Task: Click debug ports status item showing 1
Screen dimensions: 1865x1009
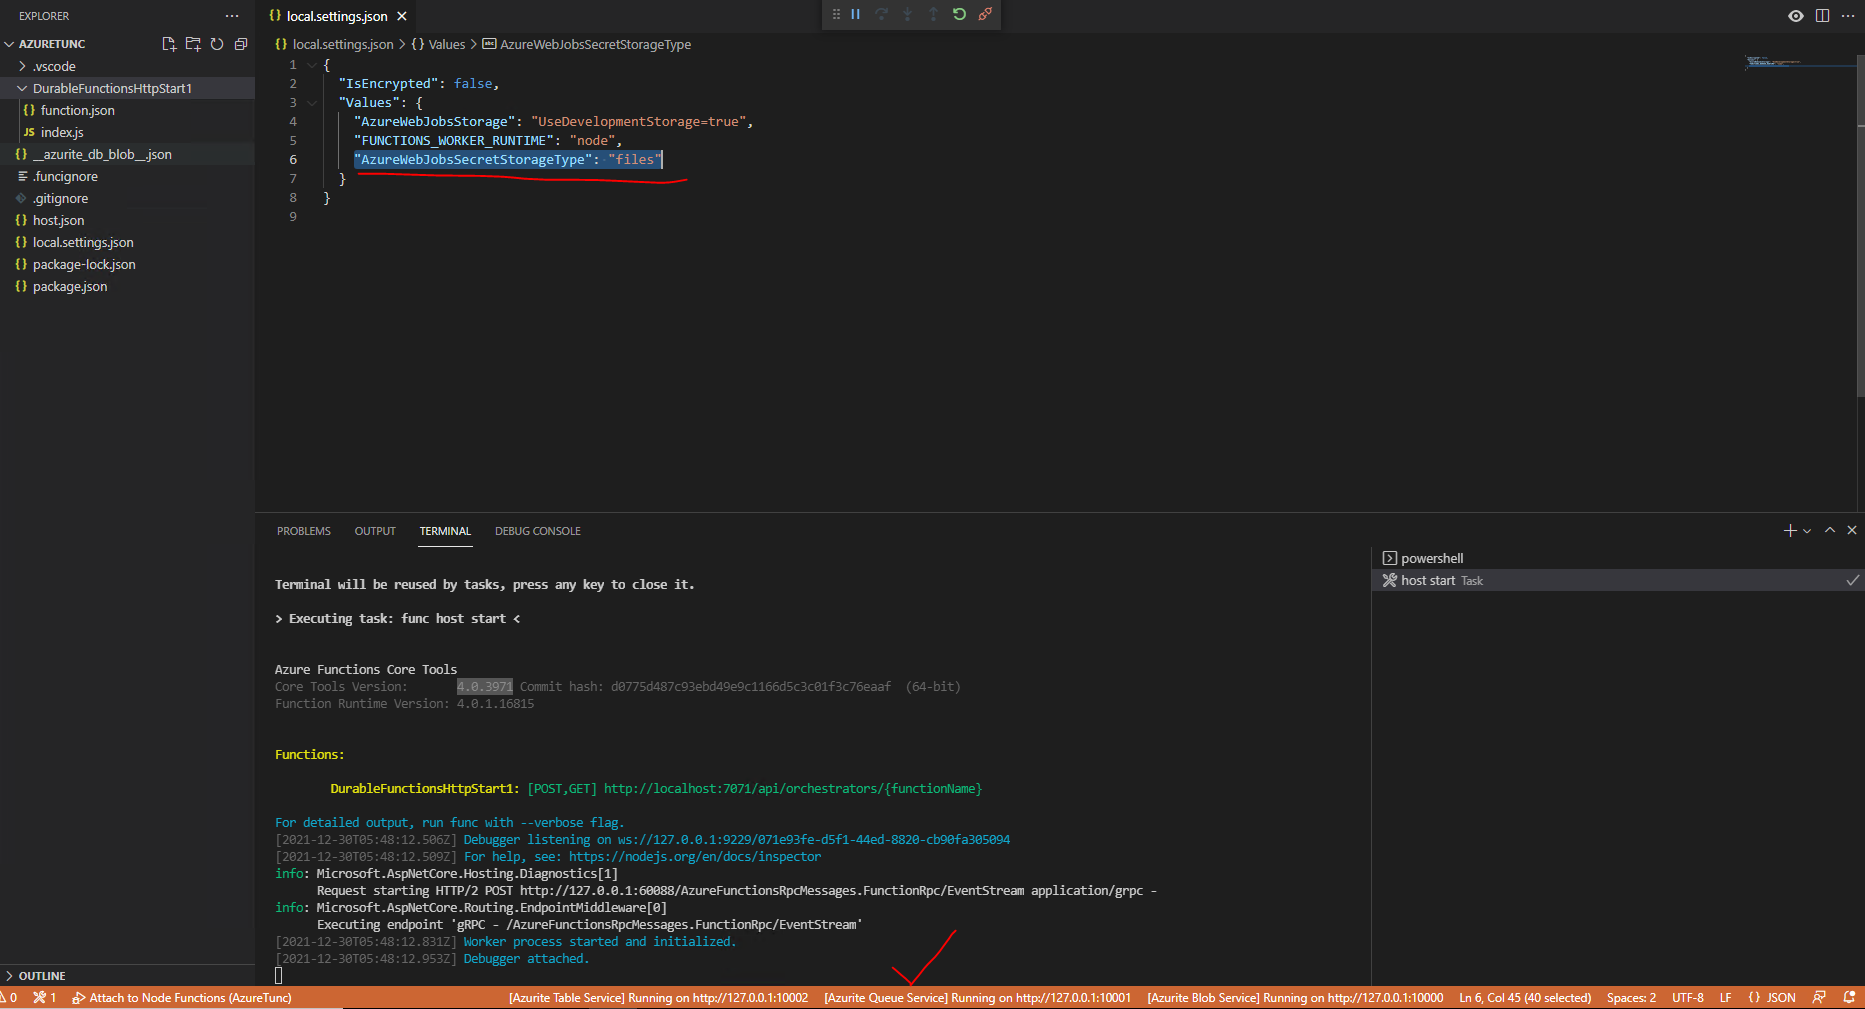Action: [44, 998]
